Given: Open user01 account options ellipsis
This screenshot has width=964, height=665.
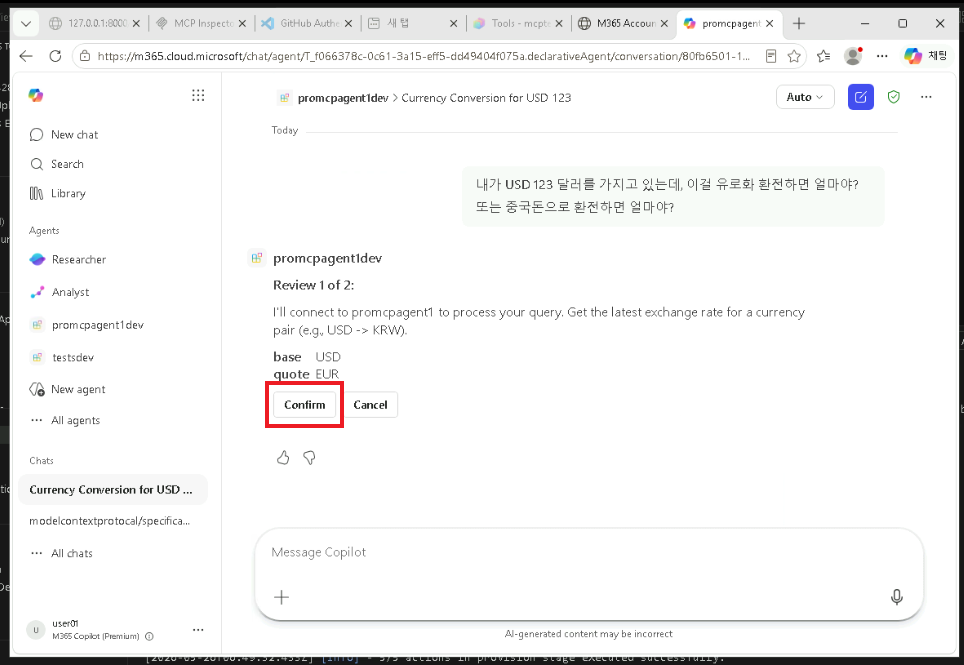Looking at the screenshot, I should tap(198, 629).
